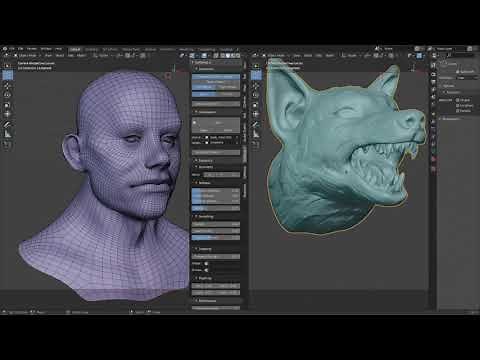This screenshot has width=480, height=360.
Task: Open the View Layer selector in the top bar
Action: 447,49
